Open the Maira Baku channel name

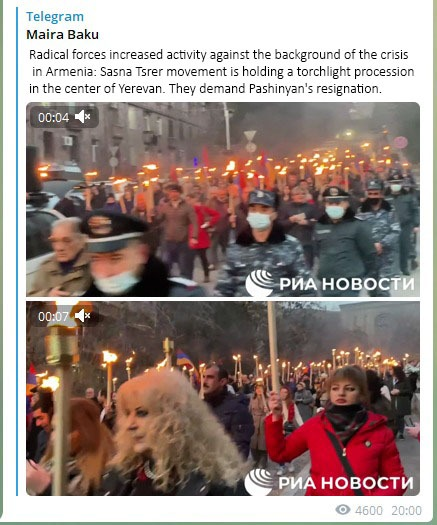tap(62, 34)
